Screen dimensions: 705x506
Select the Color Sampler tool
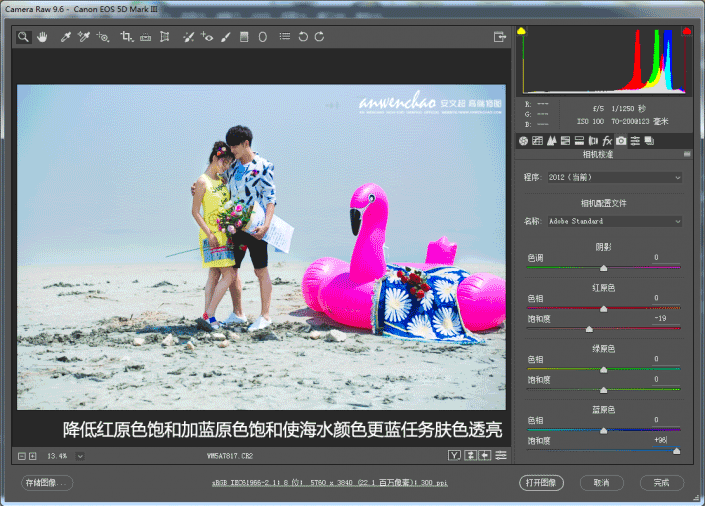pyautogui.click(x=84, y=37)
